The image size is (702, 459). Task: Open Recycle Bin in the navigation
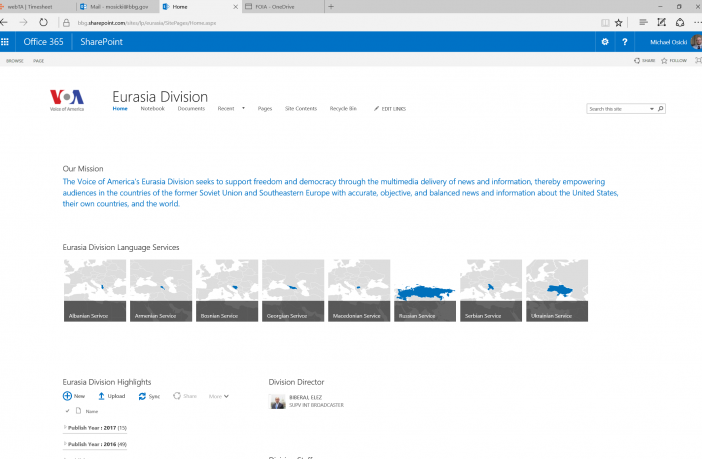point(343,108)
